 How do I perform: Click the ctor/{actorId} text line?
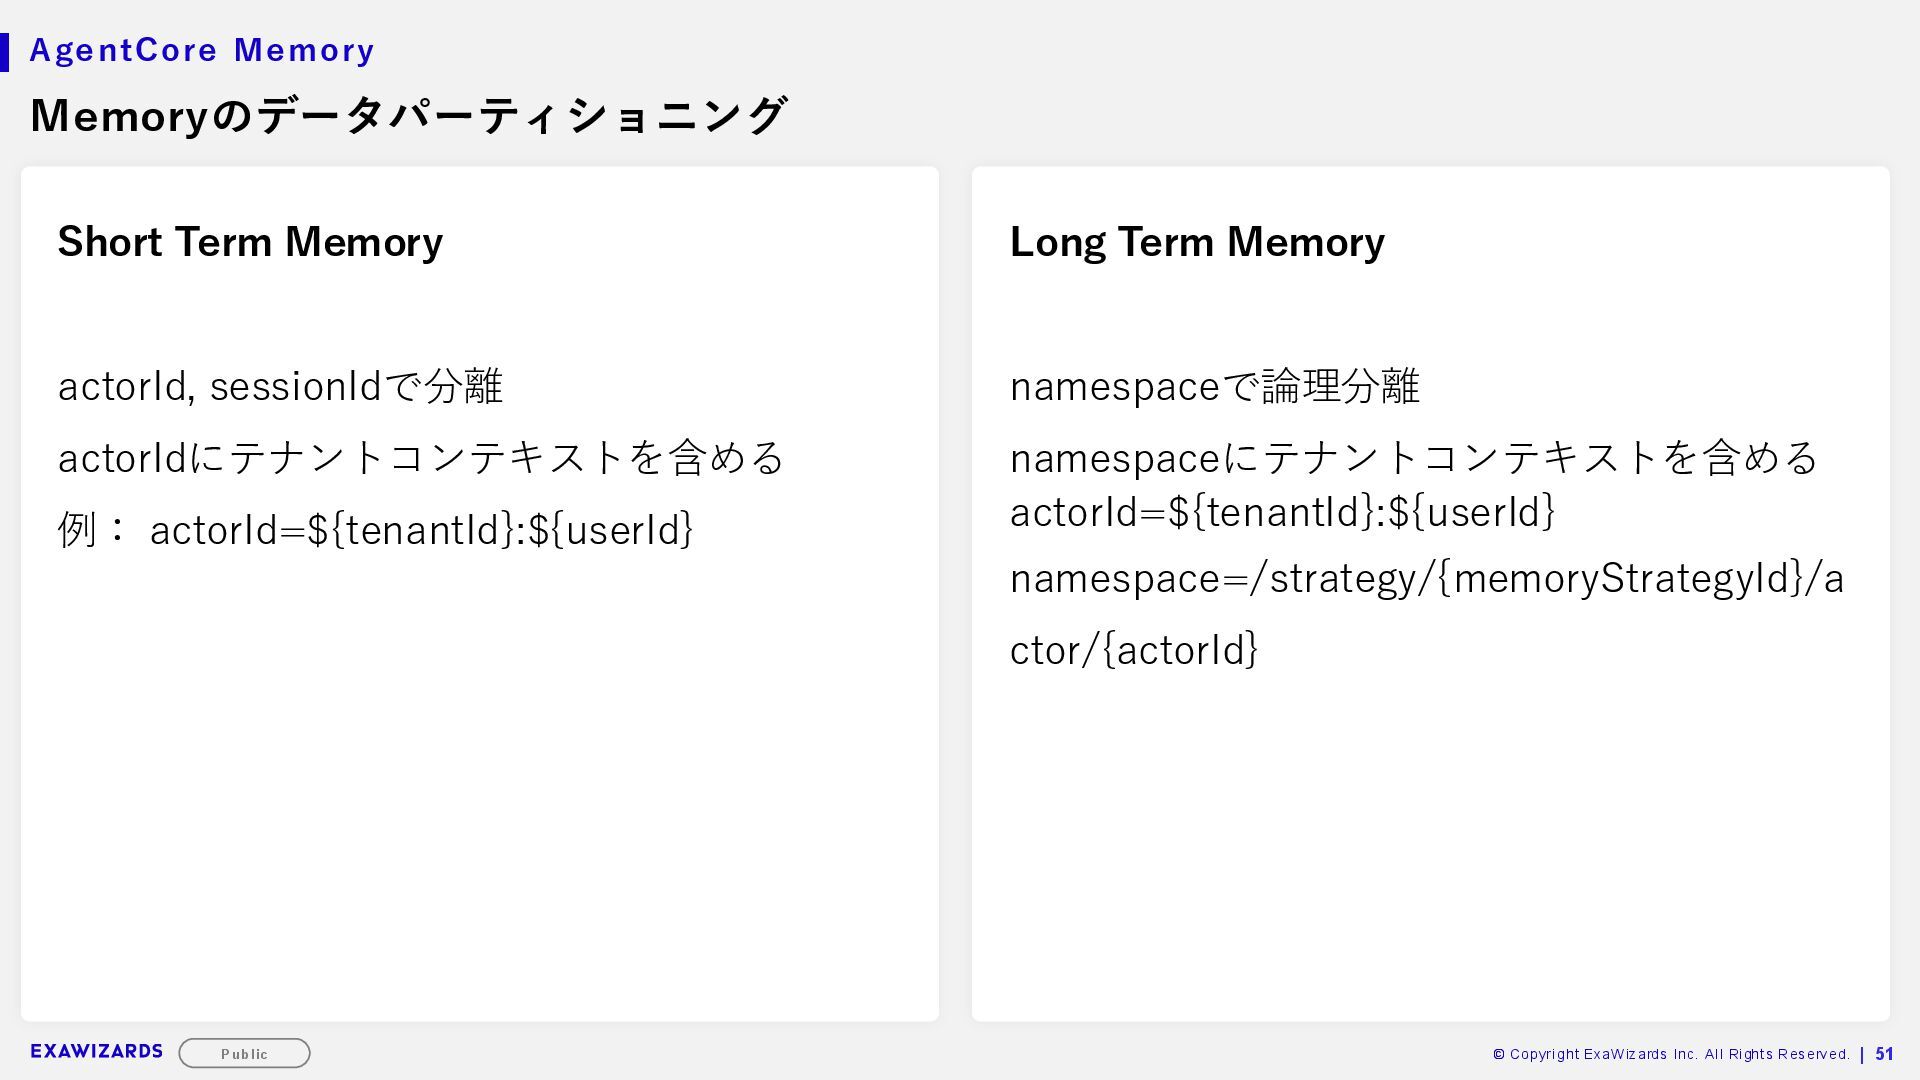[1134, 650]
